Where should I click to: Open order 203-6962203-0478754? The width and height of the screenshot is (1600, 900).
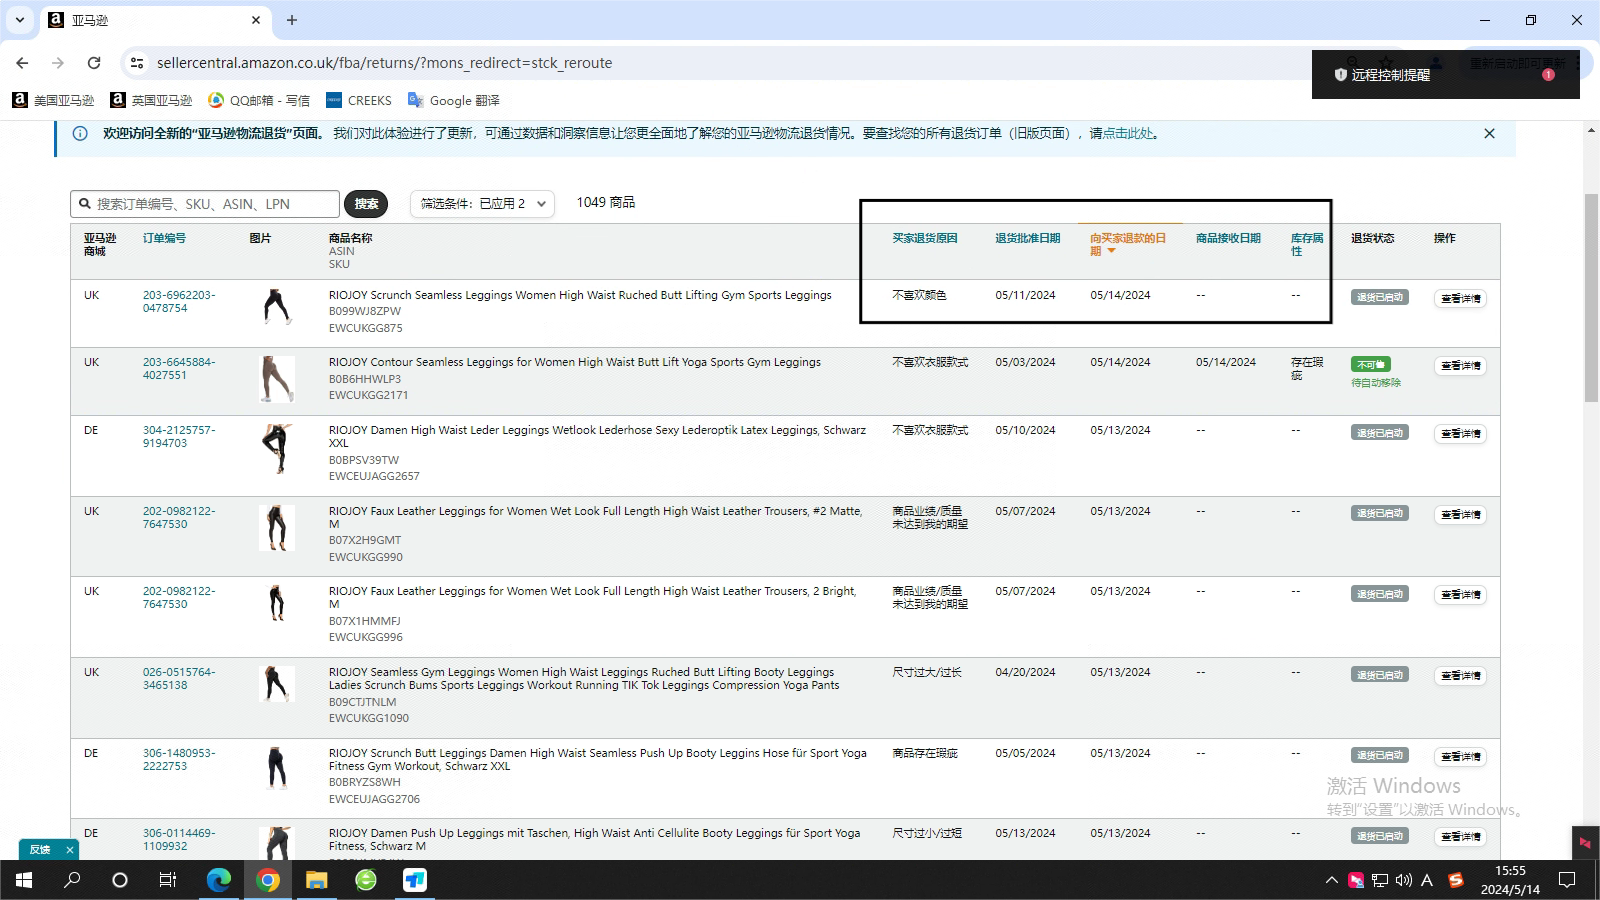179,301
